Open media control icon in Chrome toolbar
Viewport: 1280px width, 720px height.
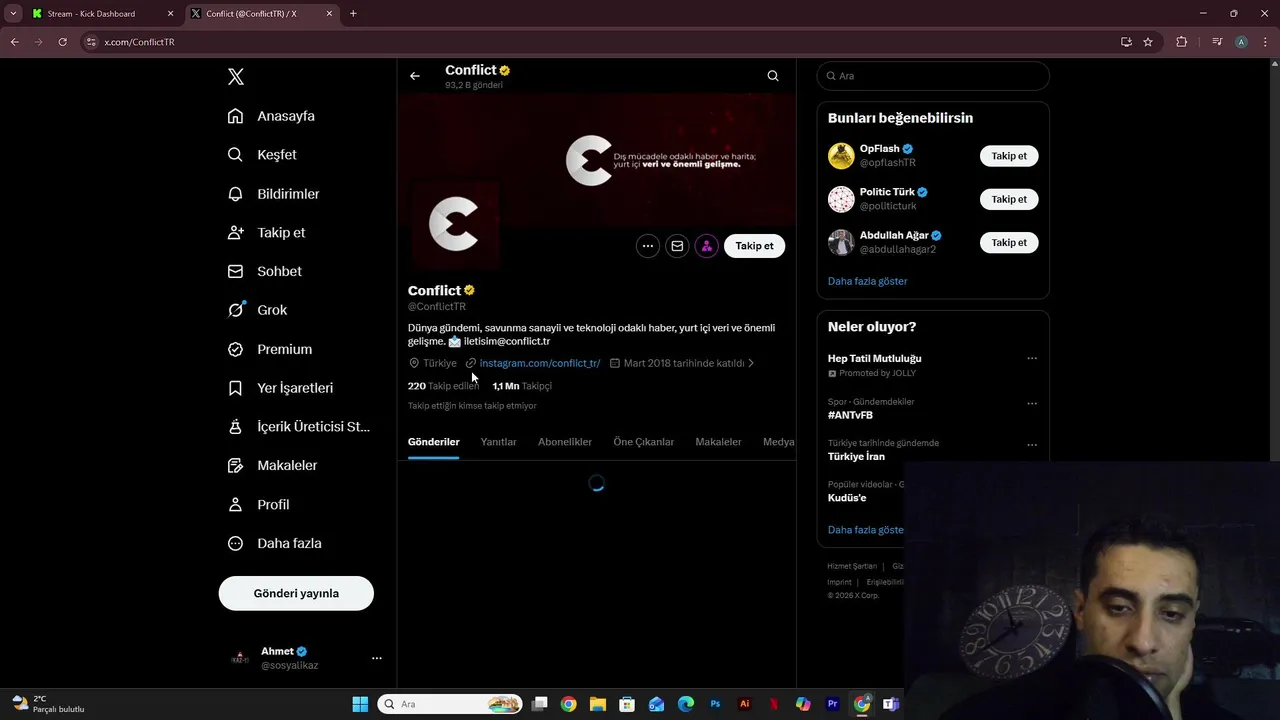coord(1216,42)
